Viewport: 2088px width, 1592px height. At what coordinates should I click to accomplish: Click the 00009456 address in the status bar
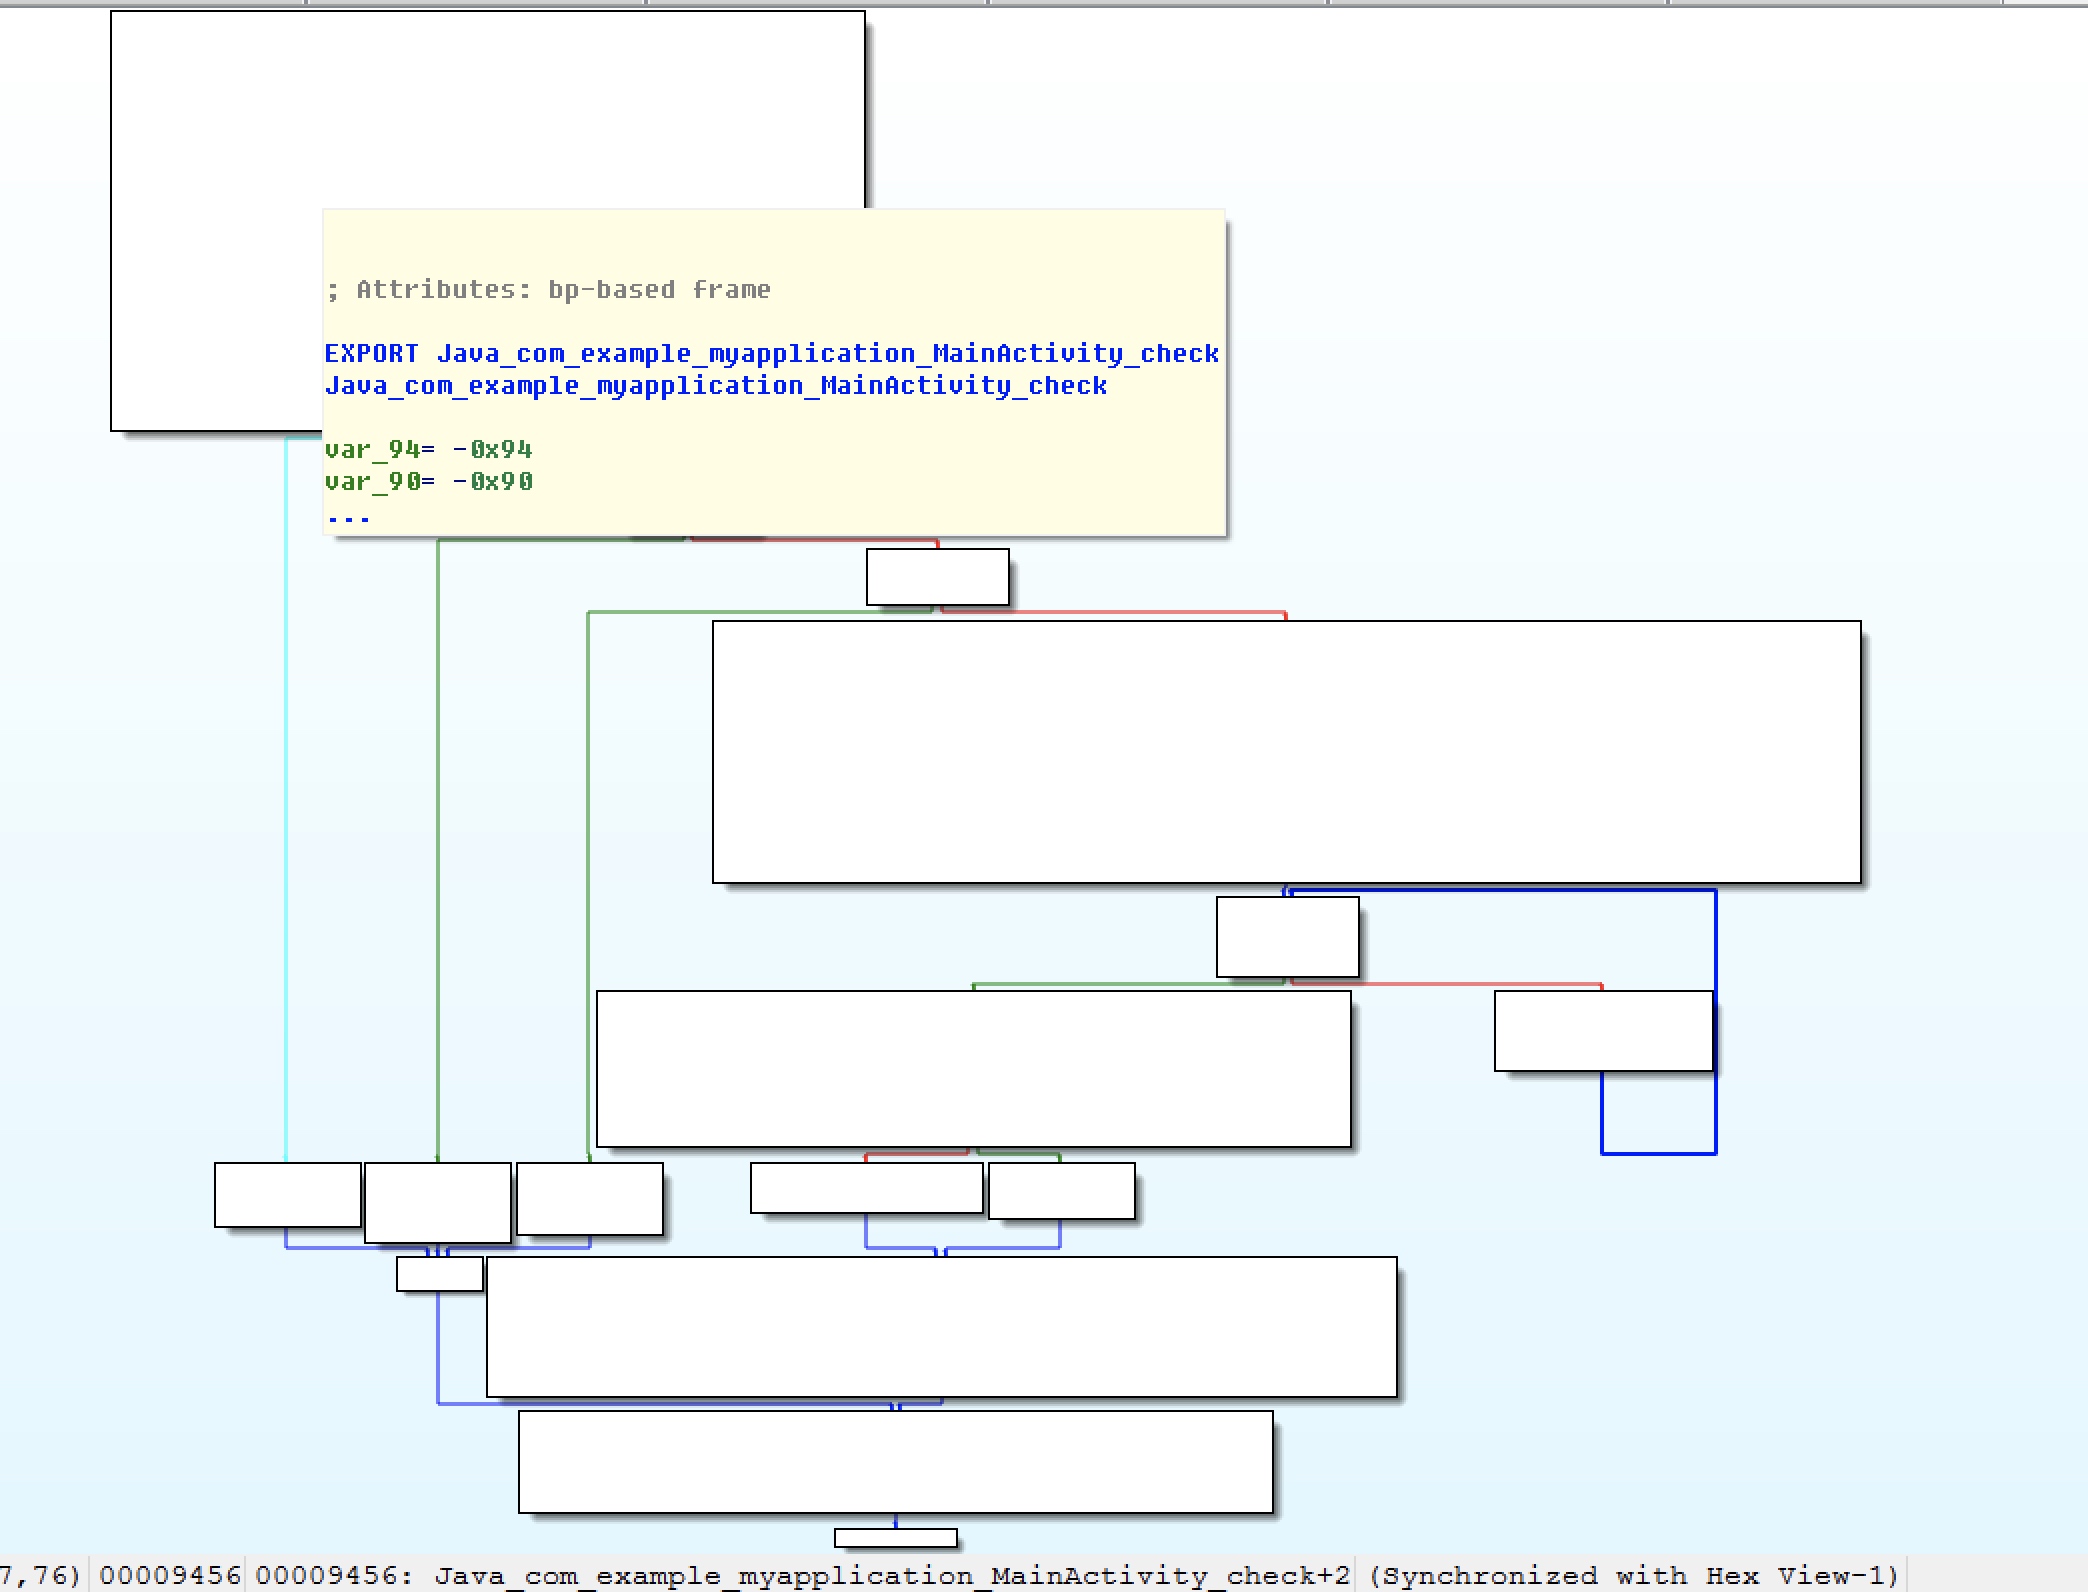pos(170,1576)
